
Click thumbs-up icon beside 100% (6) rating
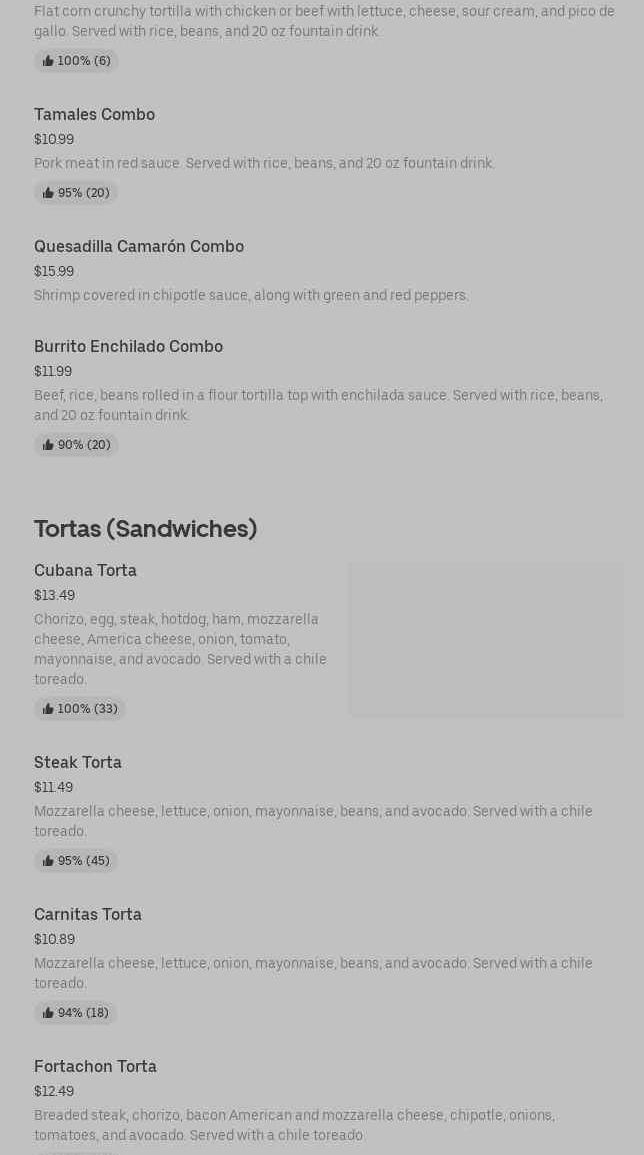(48, 61)
